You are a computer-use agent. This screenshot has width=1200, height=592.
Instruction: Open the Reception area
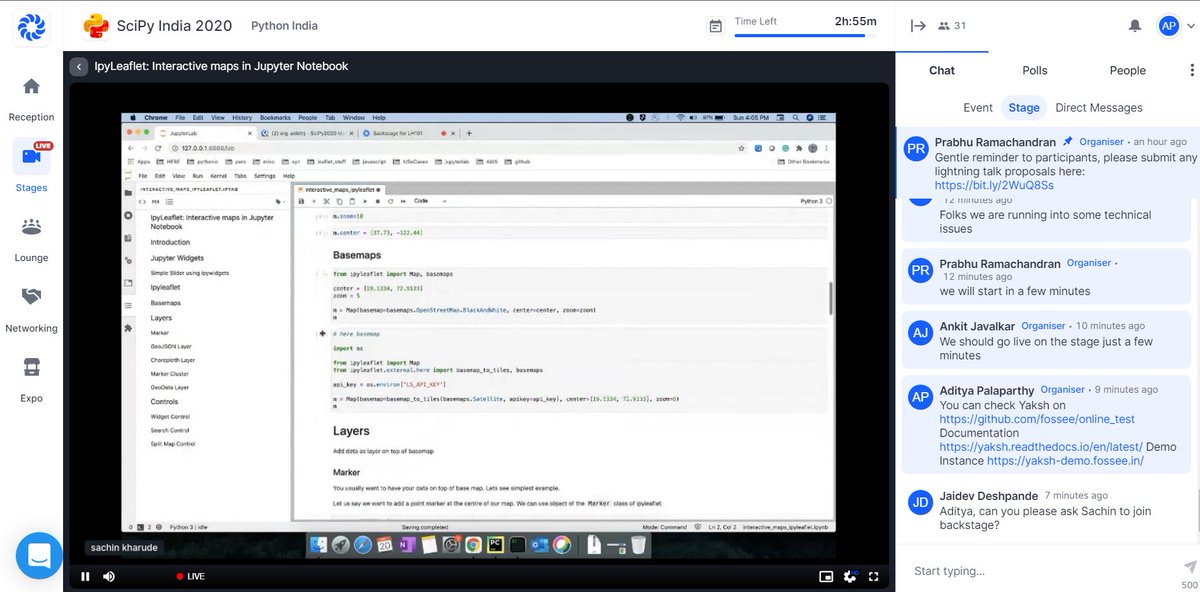pos(31,100)
